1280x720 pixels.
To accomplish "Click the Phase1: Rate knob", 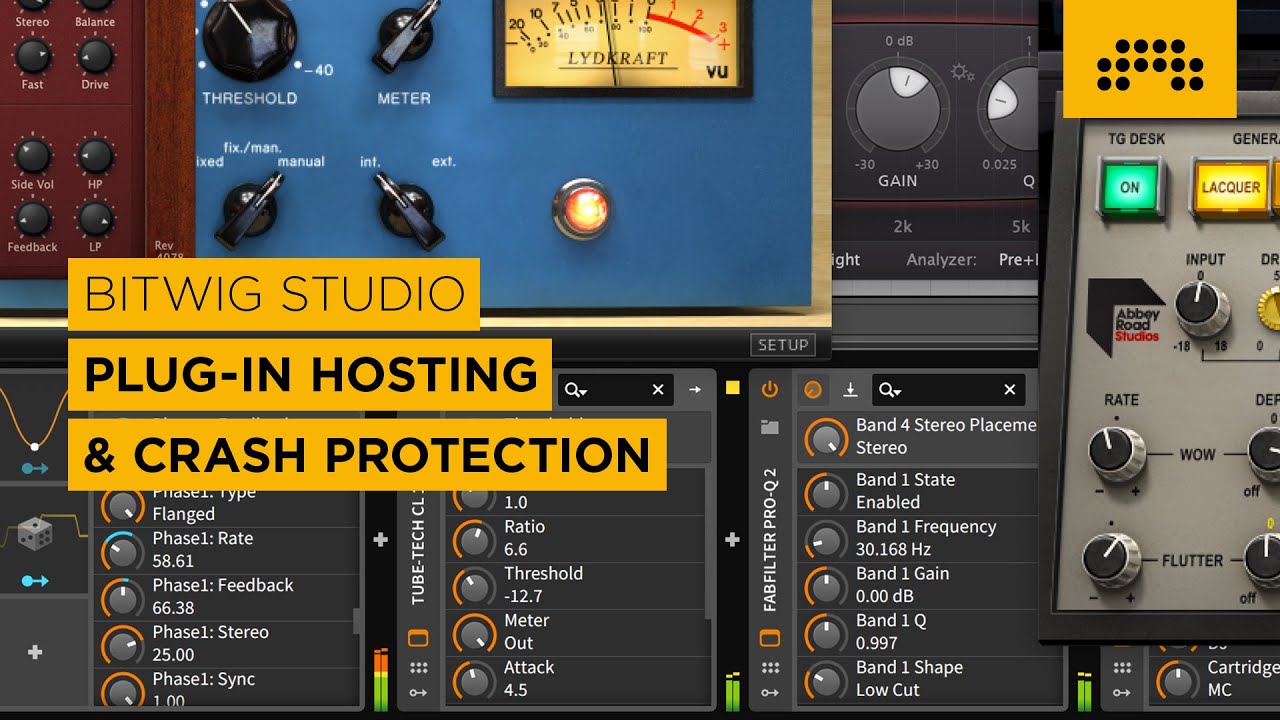I will 123,551.
